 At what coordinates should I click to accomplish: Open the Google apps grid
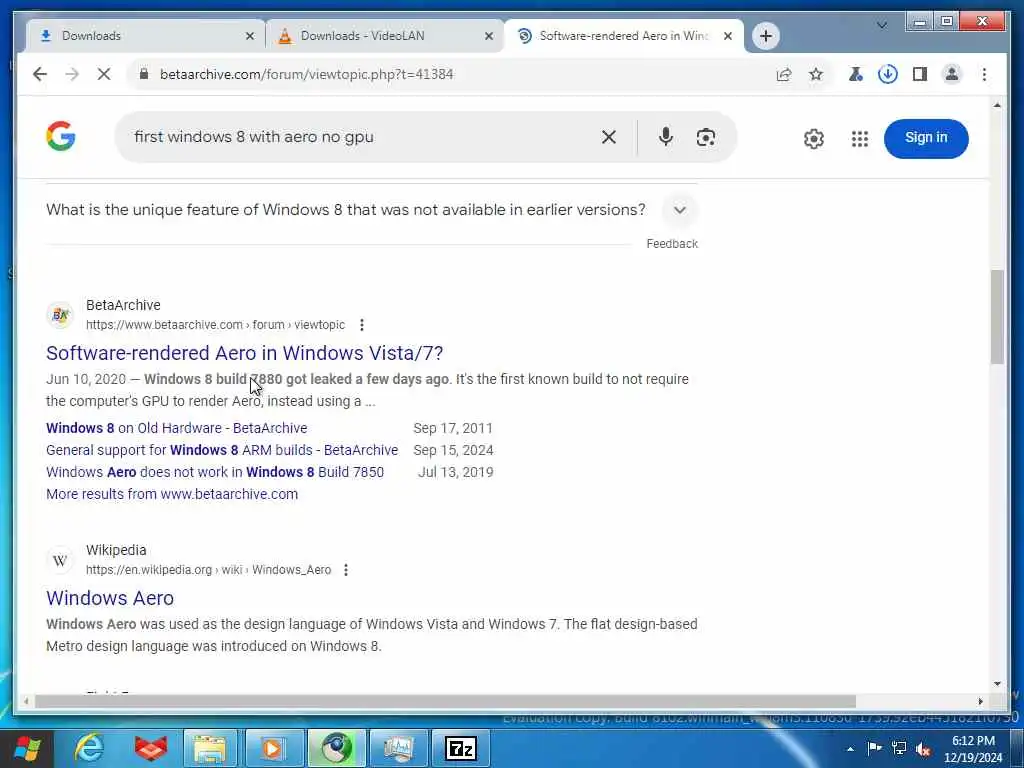coord(859,138)
